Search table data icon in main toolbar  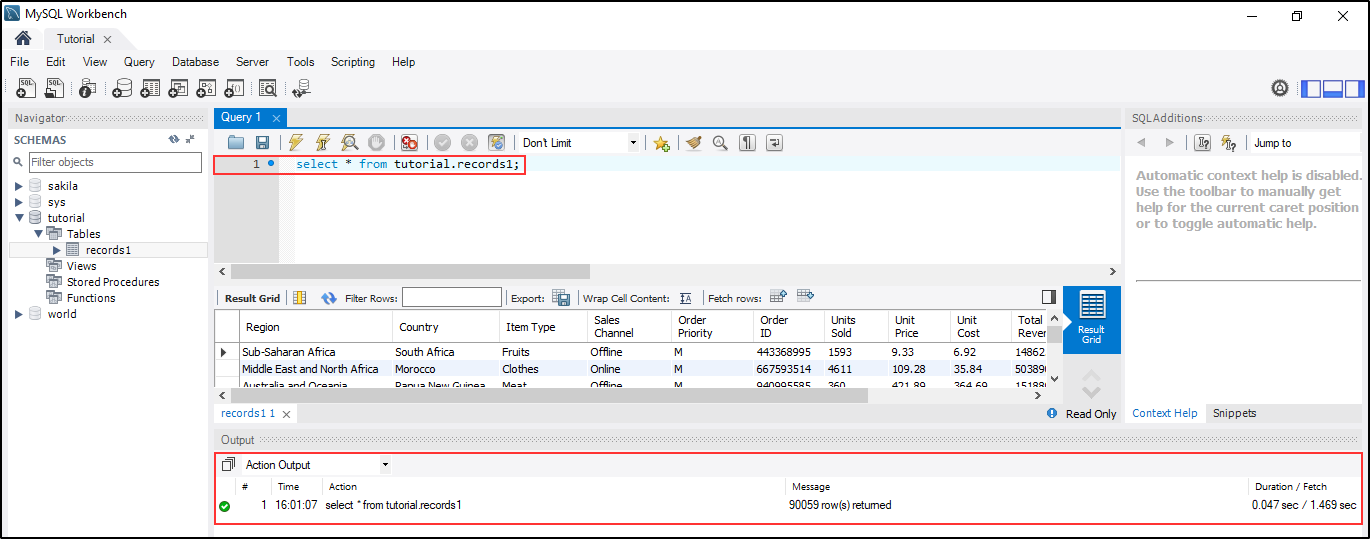[x=268, y=89]
